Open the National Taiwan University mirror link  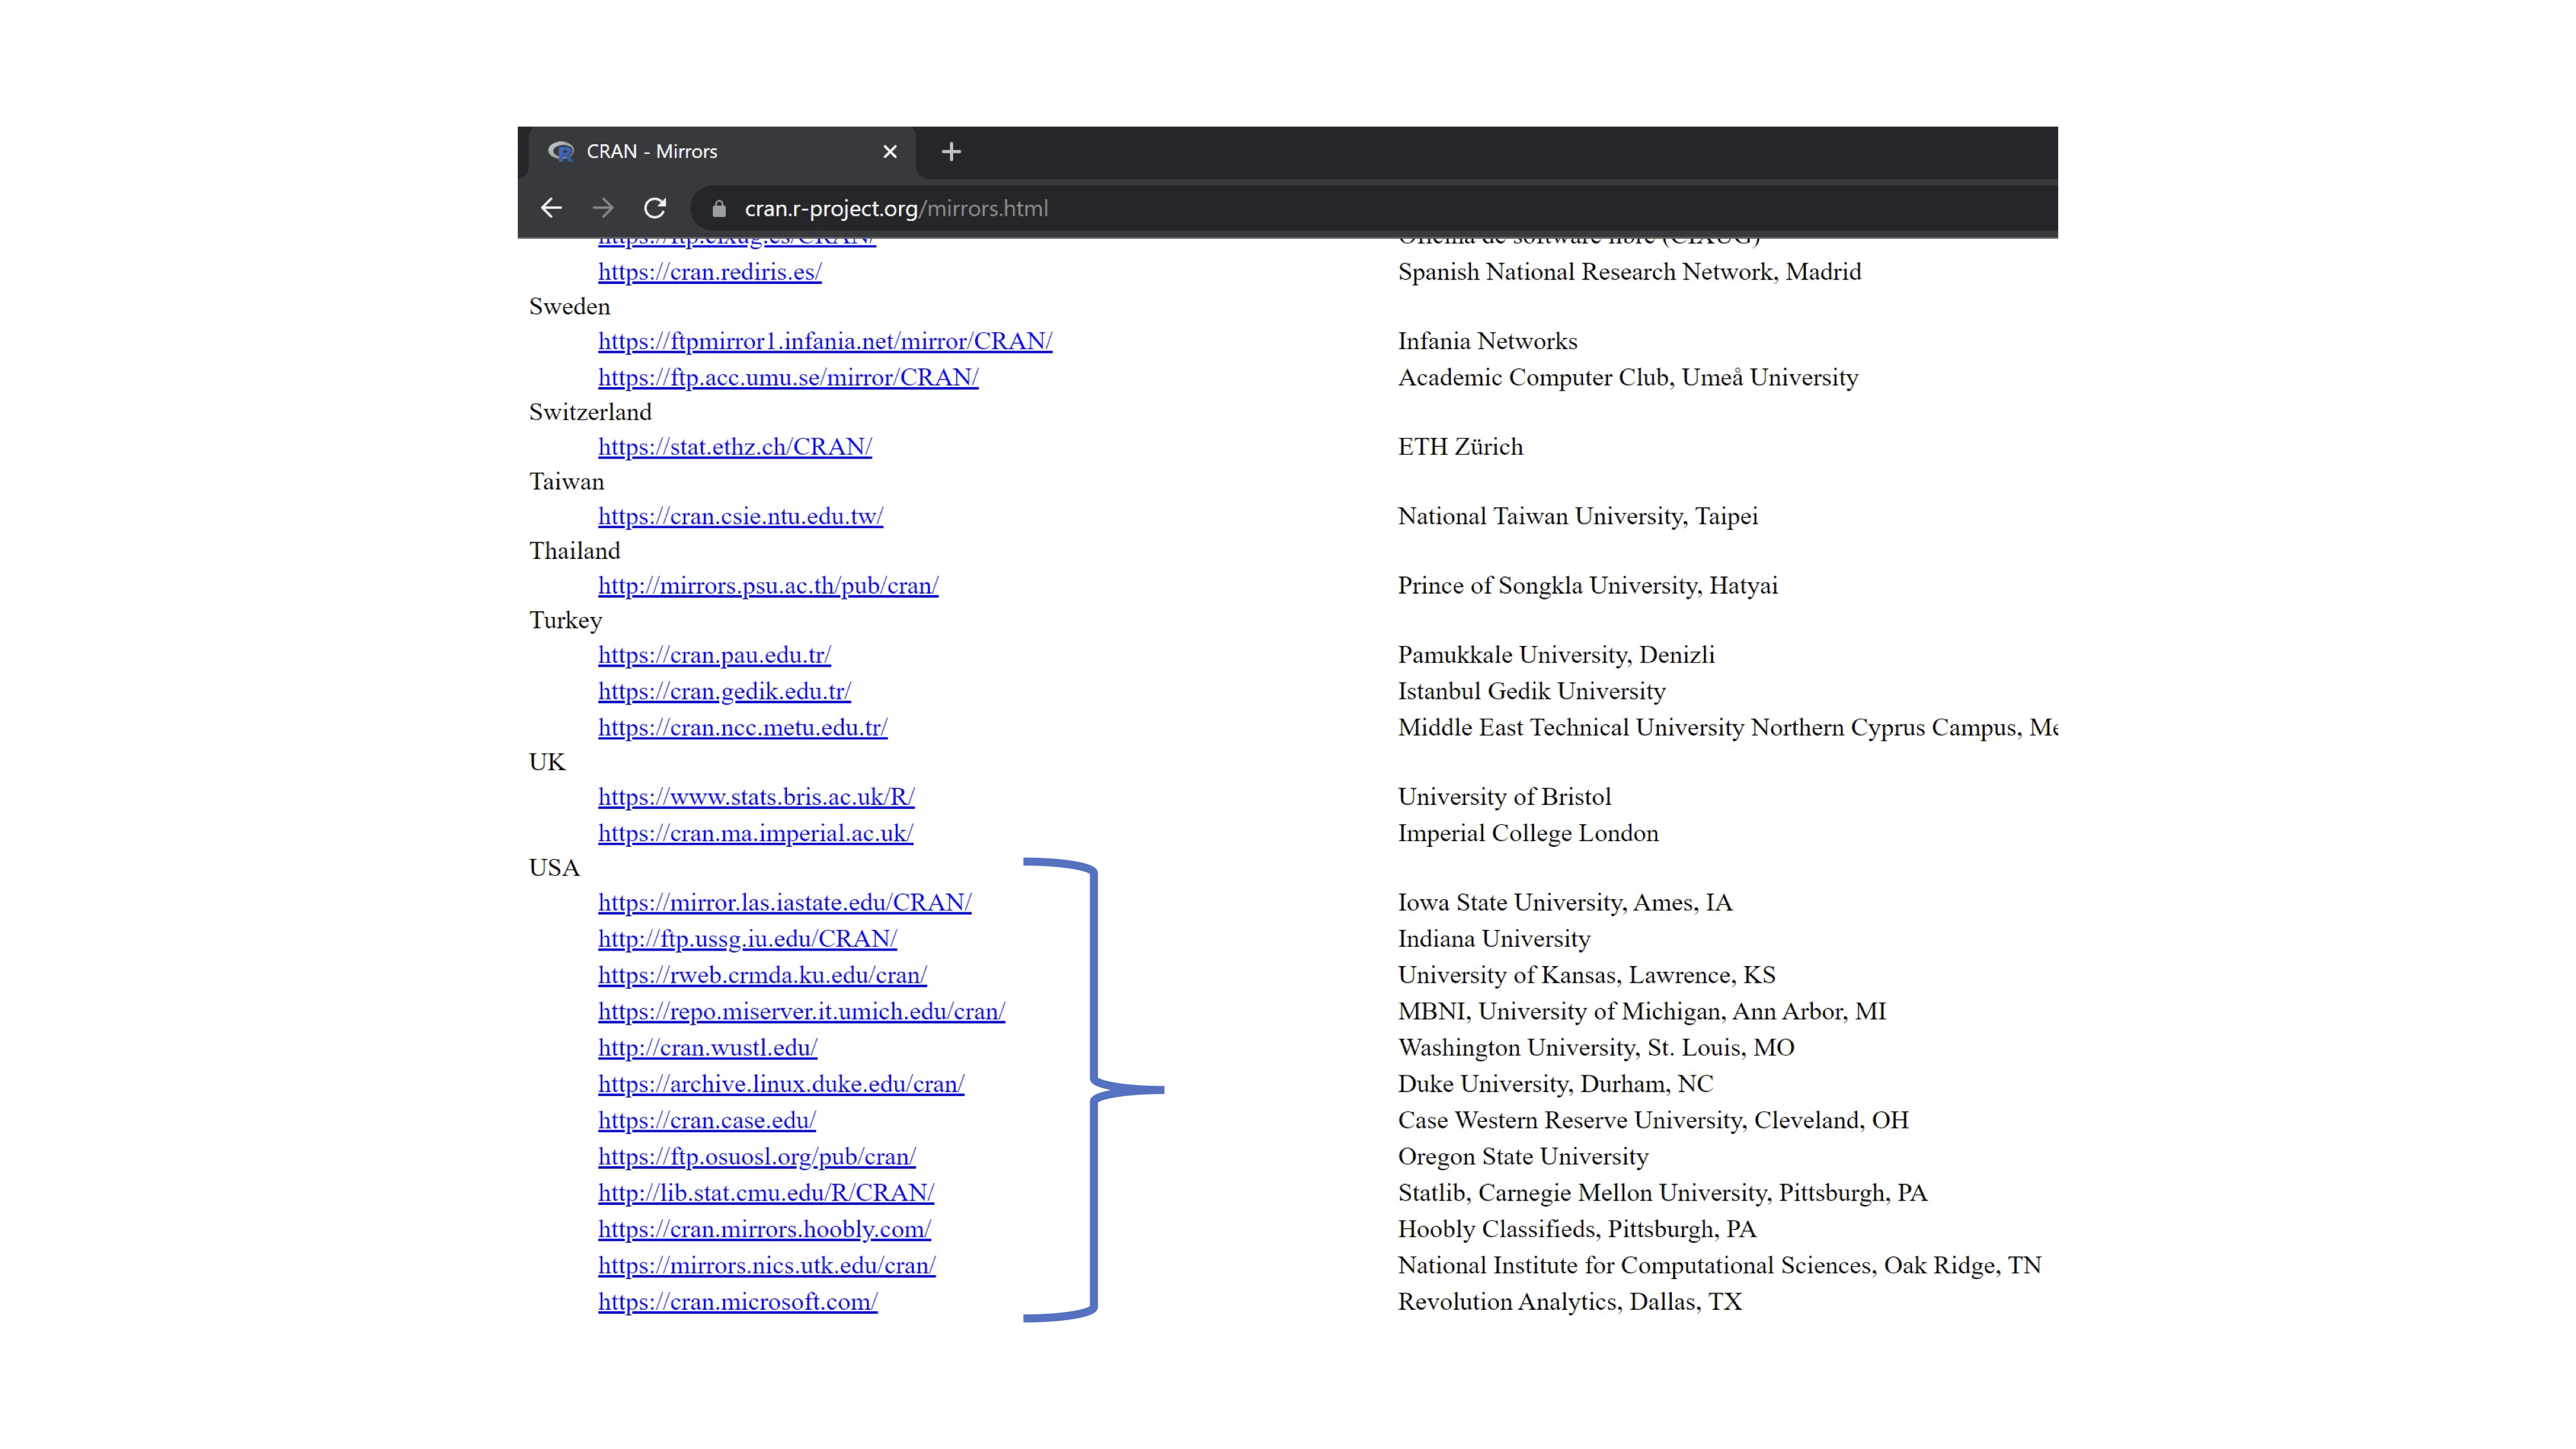pyautogui.click(x=740, y=517)
